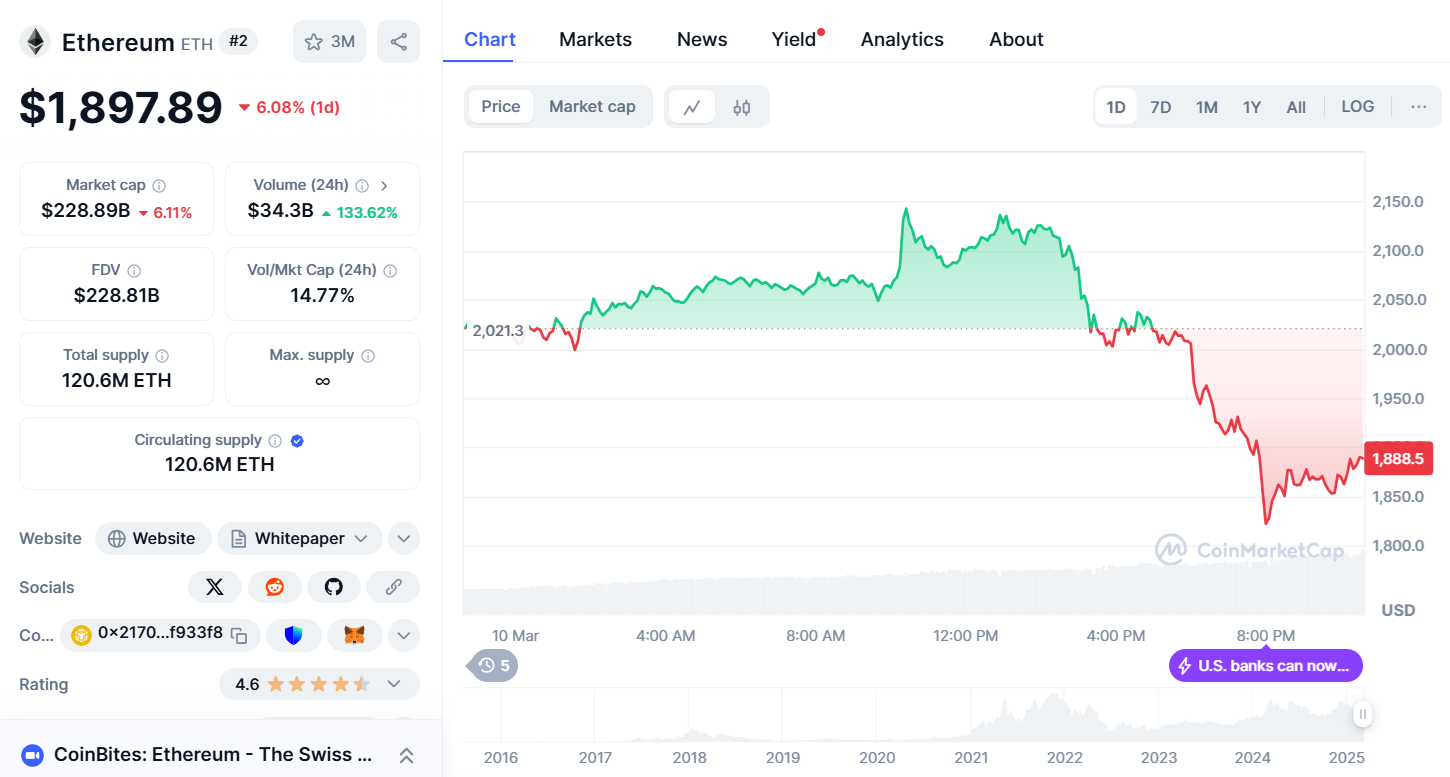Open FDV info icon

pos(134,270)
